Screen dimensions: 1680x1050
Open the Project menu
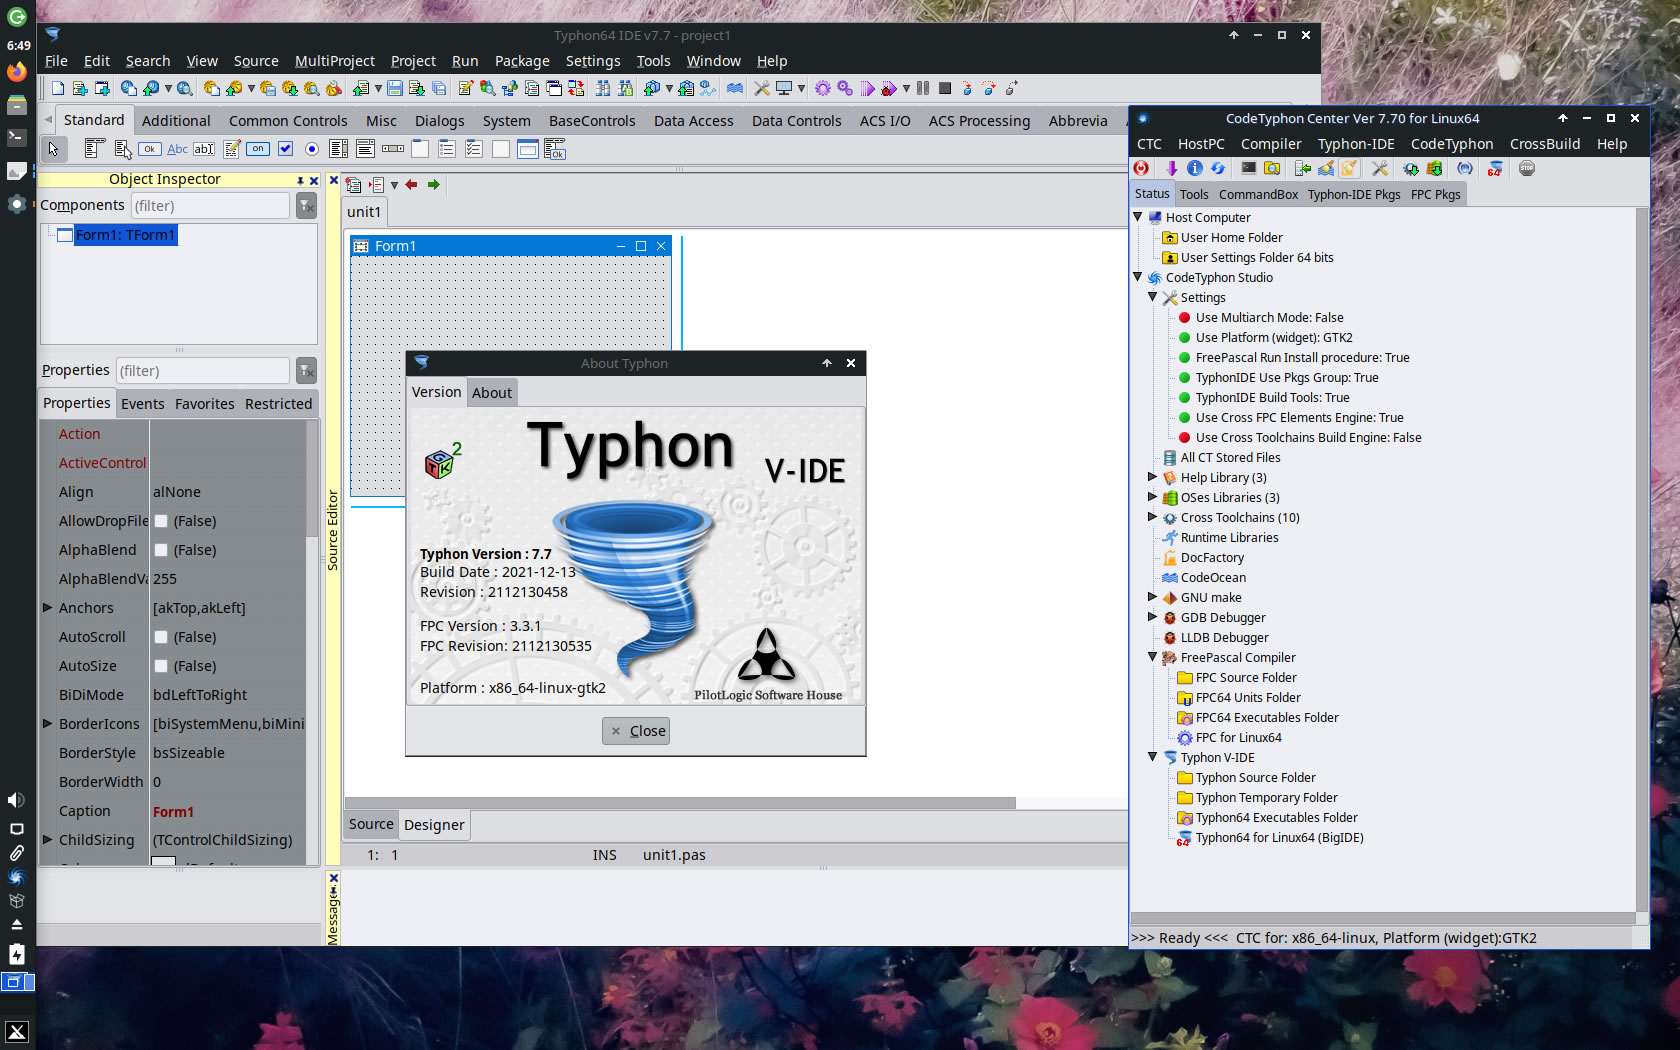click(413, 61)
